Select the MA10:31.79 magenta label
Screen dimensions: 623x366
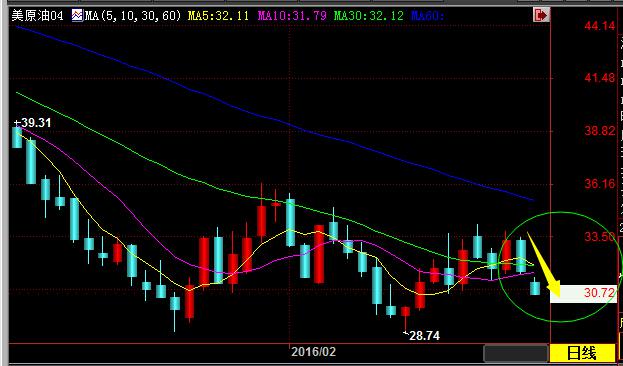[x=292, y=16]
